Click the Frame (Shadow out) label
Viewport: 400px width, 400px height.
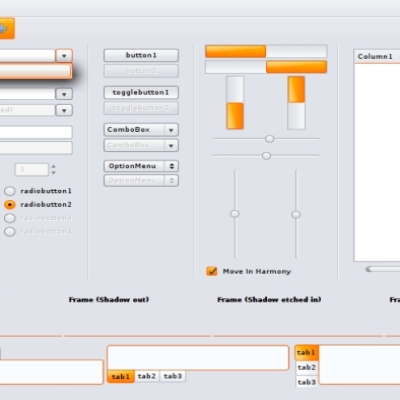pos(109,299)
